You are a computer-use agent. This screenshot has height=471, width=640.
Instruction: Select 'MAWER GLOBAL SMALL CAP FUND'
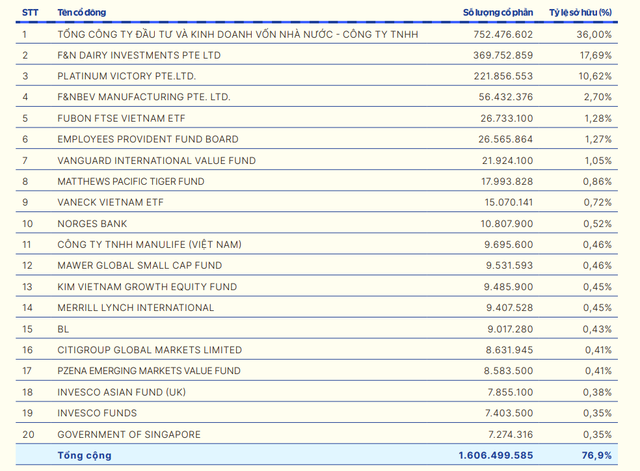coord(140,265)
